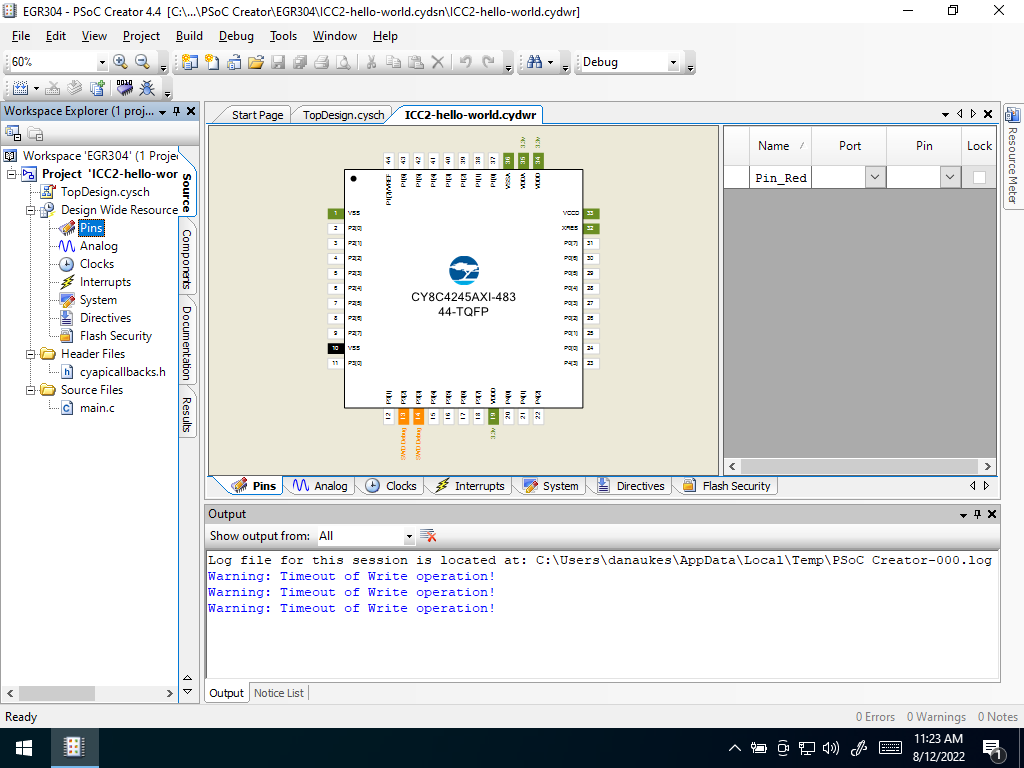Open the Project menu

point(141,36)
